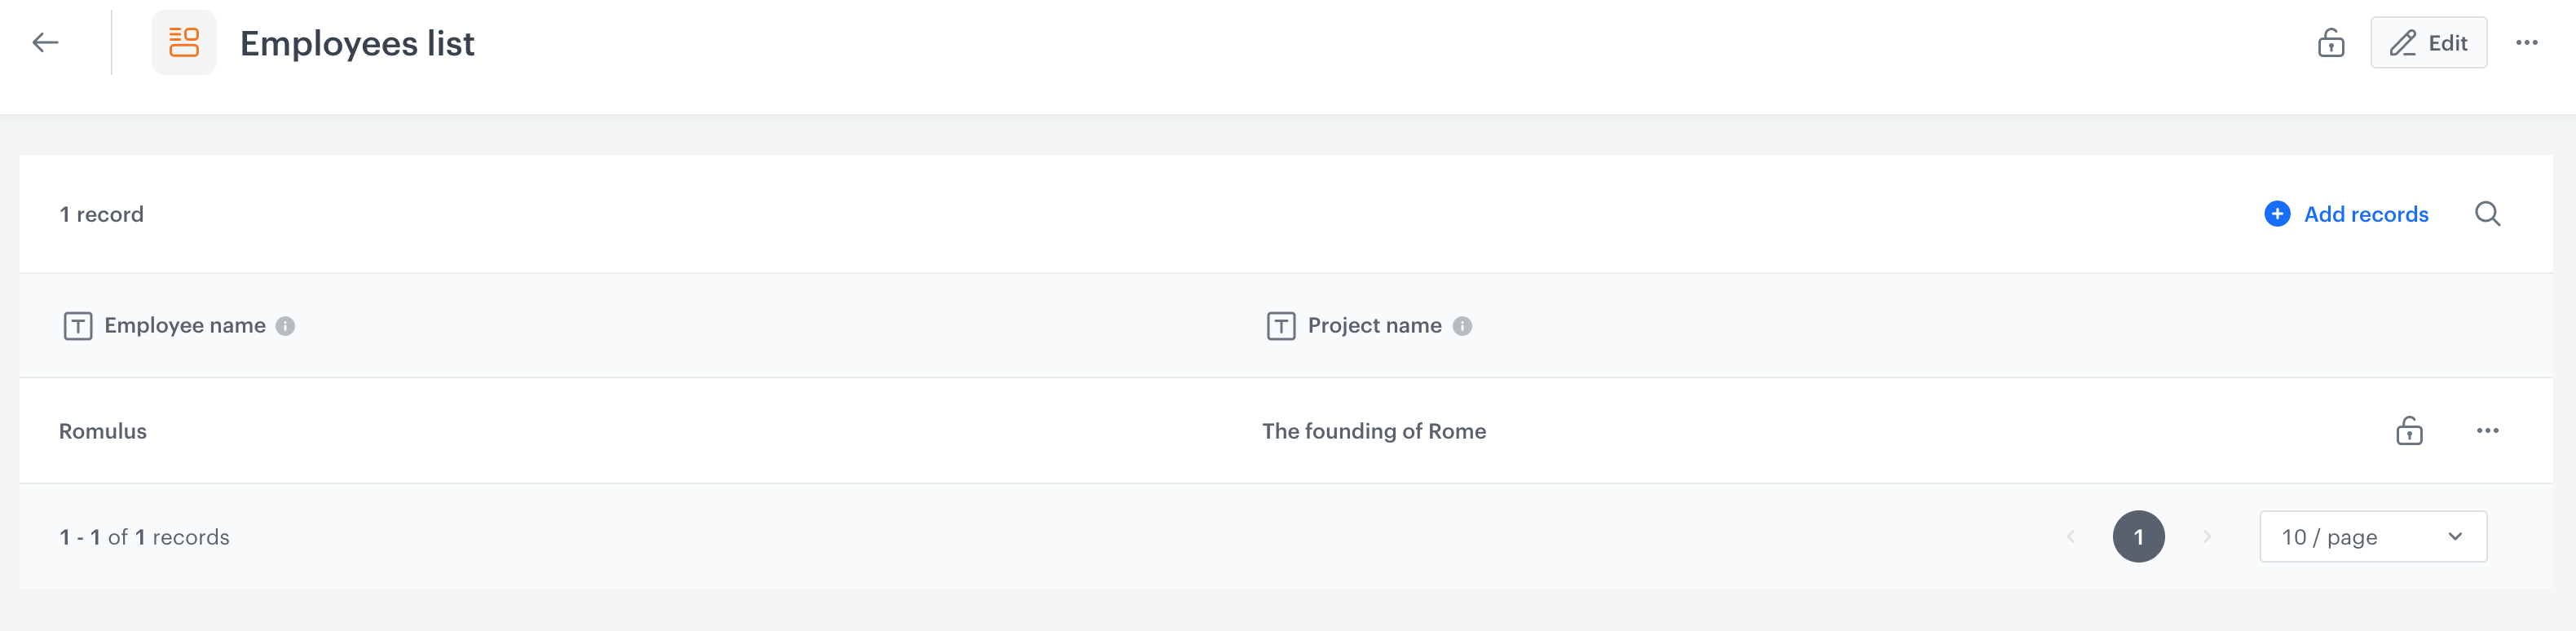View info tooltip icon for Project name
Viewport: 2576px width, 631px height.
pyautogui.click(x=1462, y=325)
